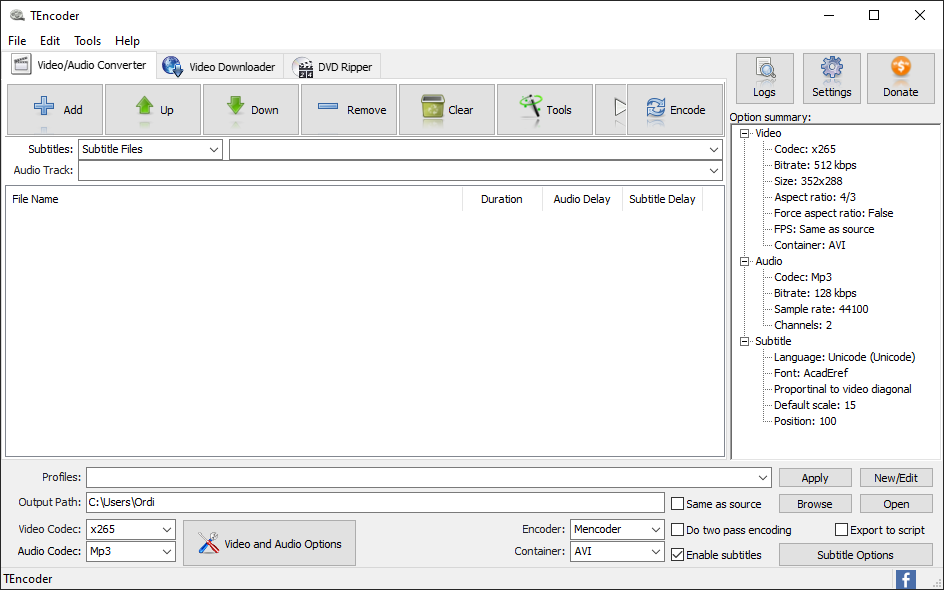The image size is (944, 590).
Task: Select 'Position: 100' tree row
Action: (805, 421)
